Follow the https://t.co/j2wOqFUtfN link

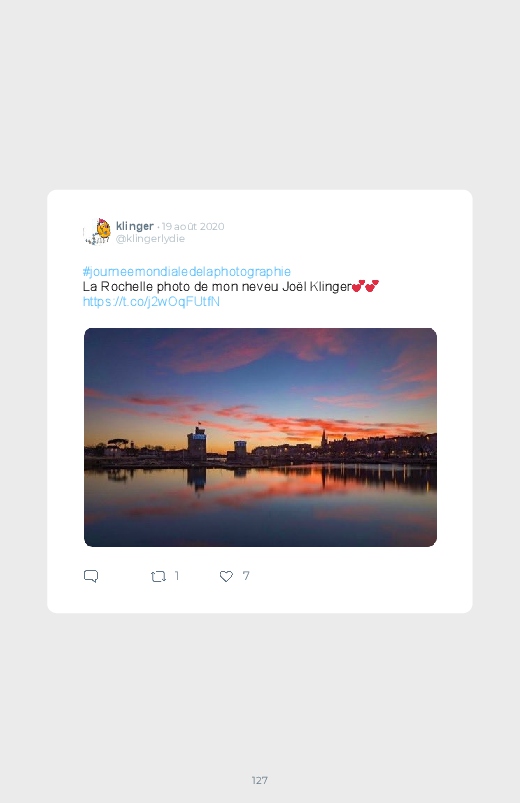[151, 302]
